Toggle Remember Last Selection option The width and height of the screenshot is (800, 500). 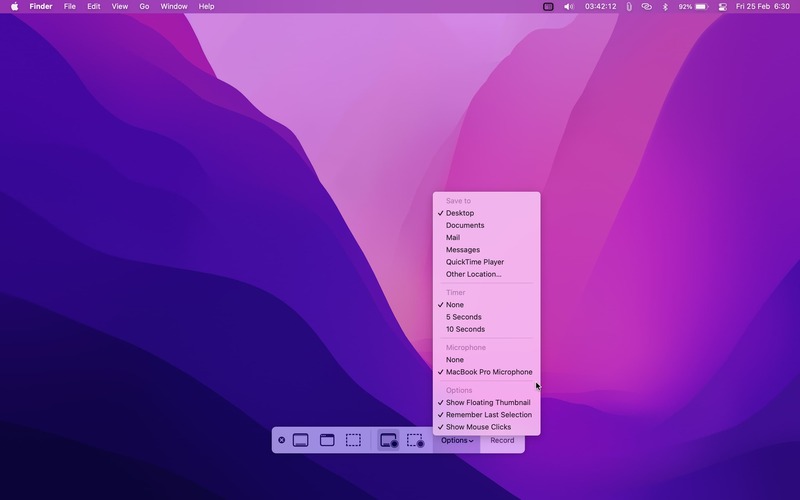[x=488, y=415]
